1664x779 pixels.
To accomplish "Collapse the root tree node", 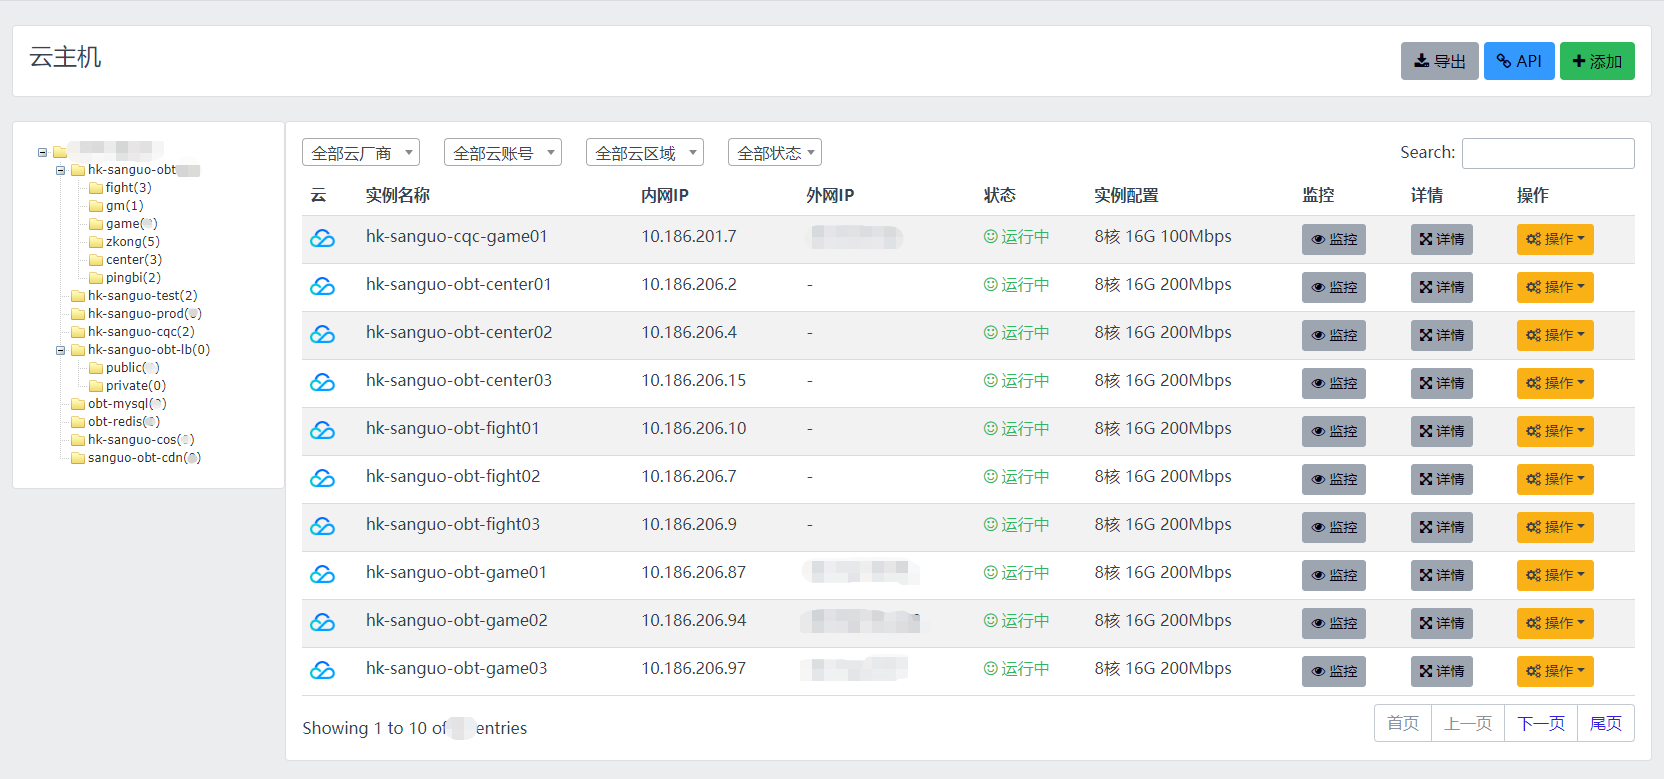I will [42, 152].
